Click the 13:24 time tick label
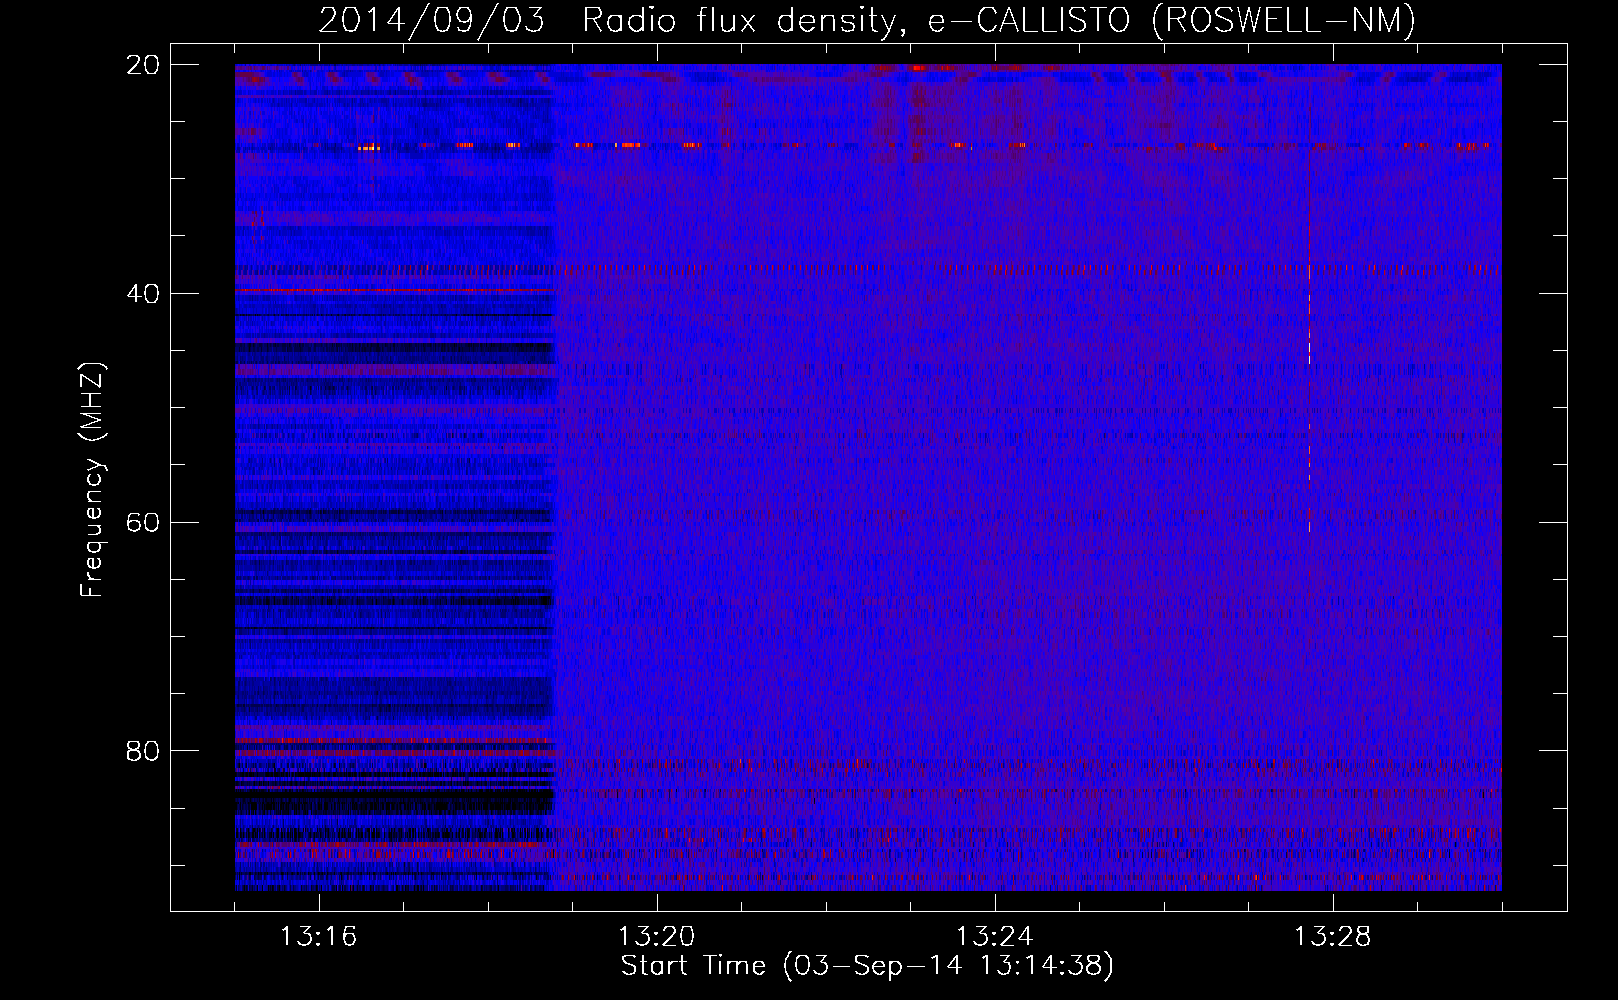This screenshot has height=1000, width=1618. click(x=994, y=937)
